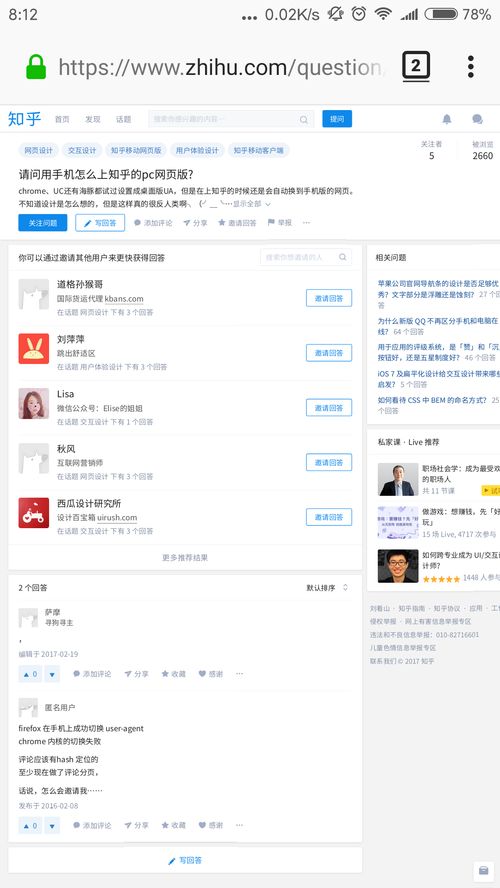Downvote the anonymous user's answer

tap(52, 826)
